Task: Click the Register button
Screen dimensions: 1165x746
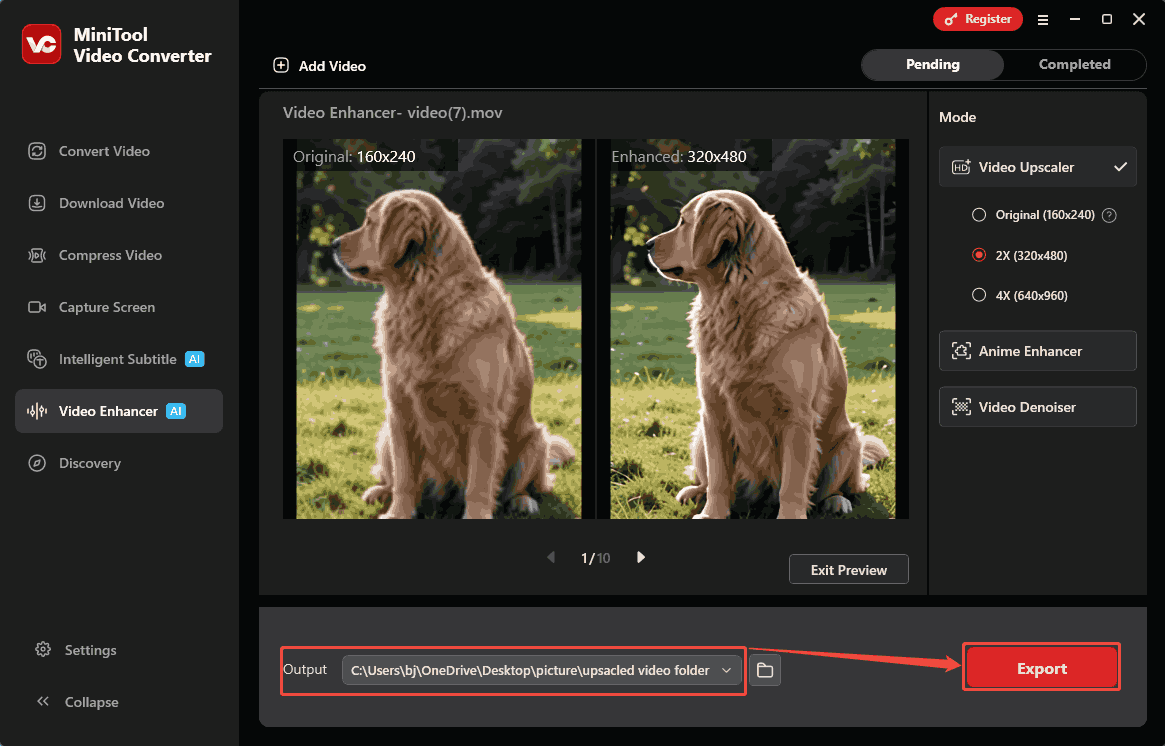Action: click(x=977, y=19)
